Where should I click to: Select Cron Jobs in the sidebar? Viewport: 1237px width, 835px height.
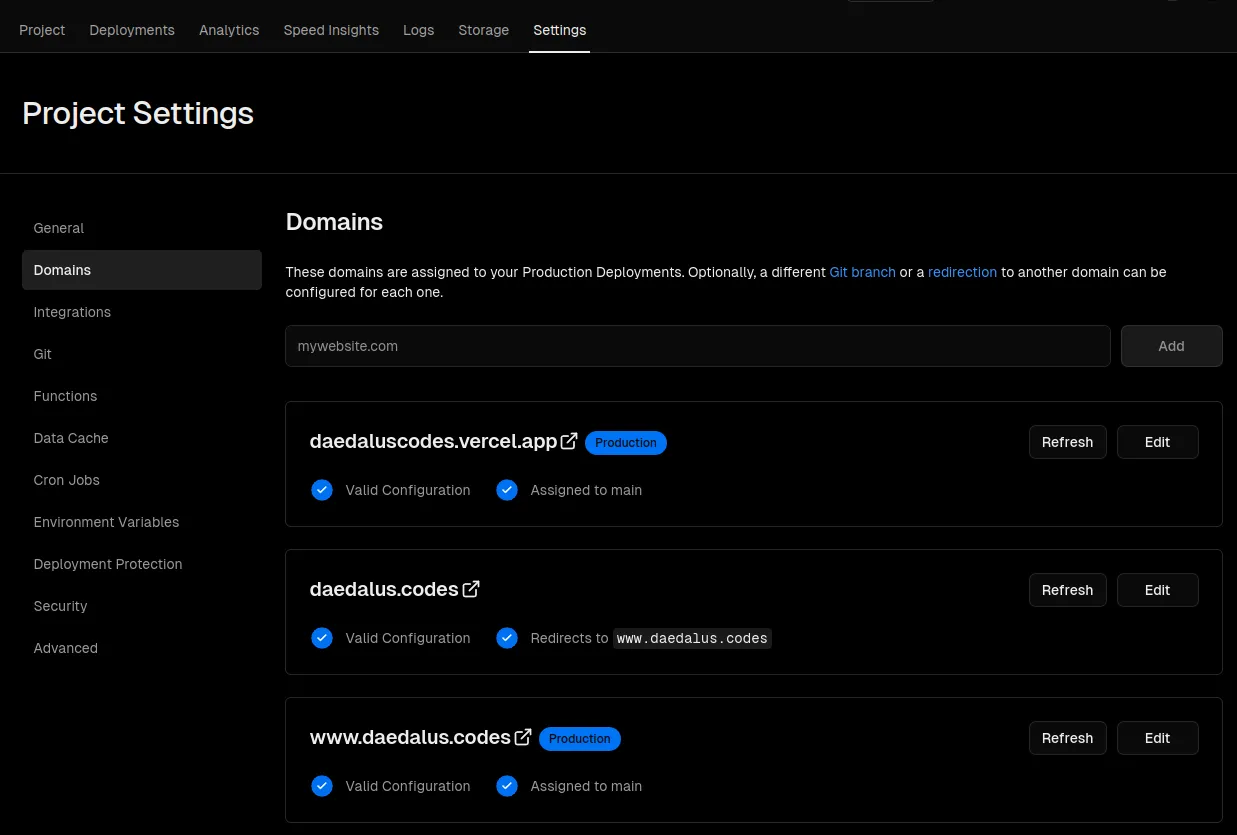[67, 480]
